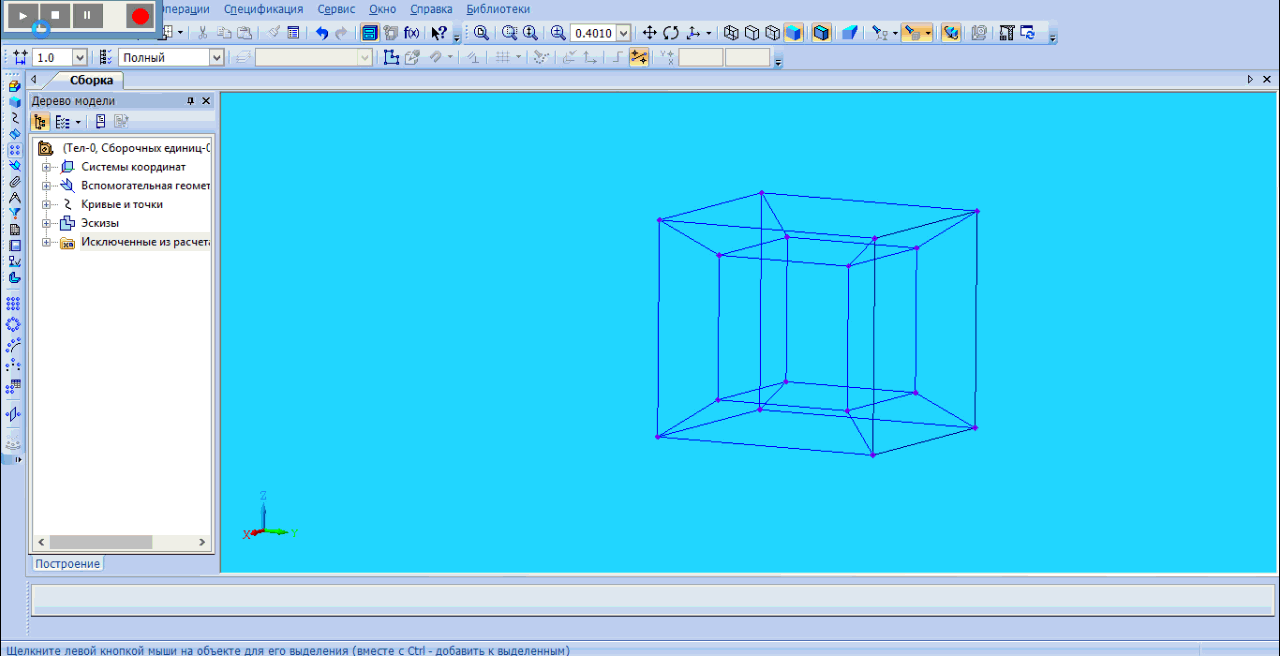Click the context help arrow-question icon

(439, 33)
